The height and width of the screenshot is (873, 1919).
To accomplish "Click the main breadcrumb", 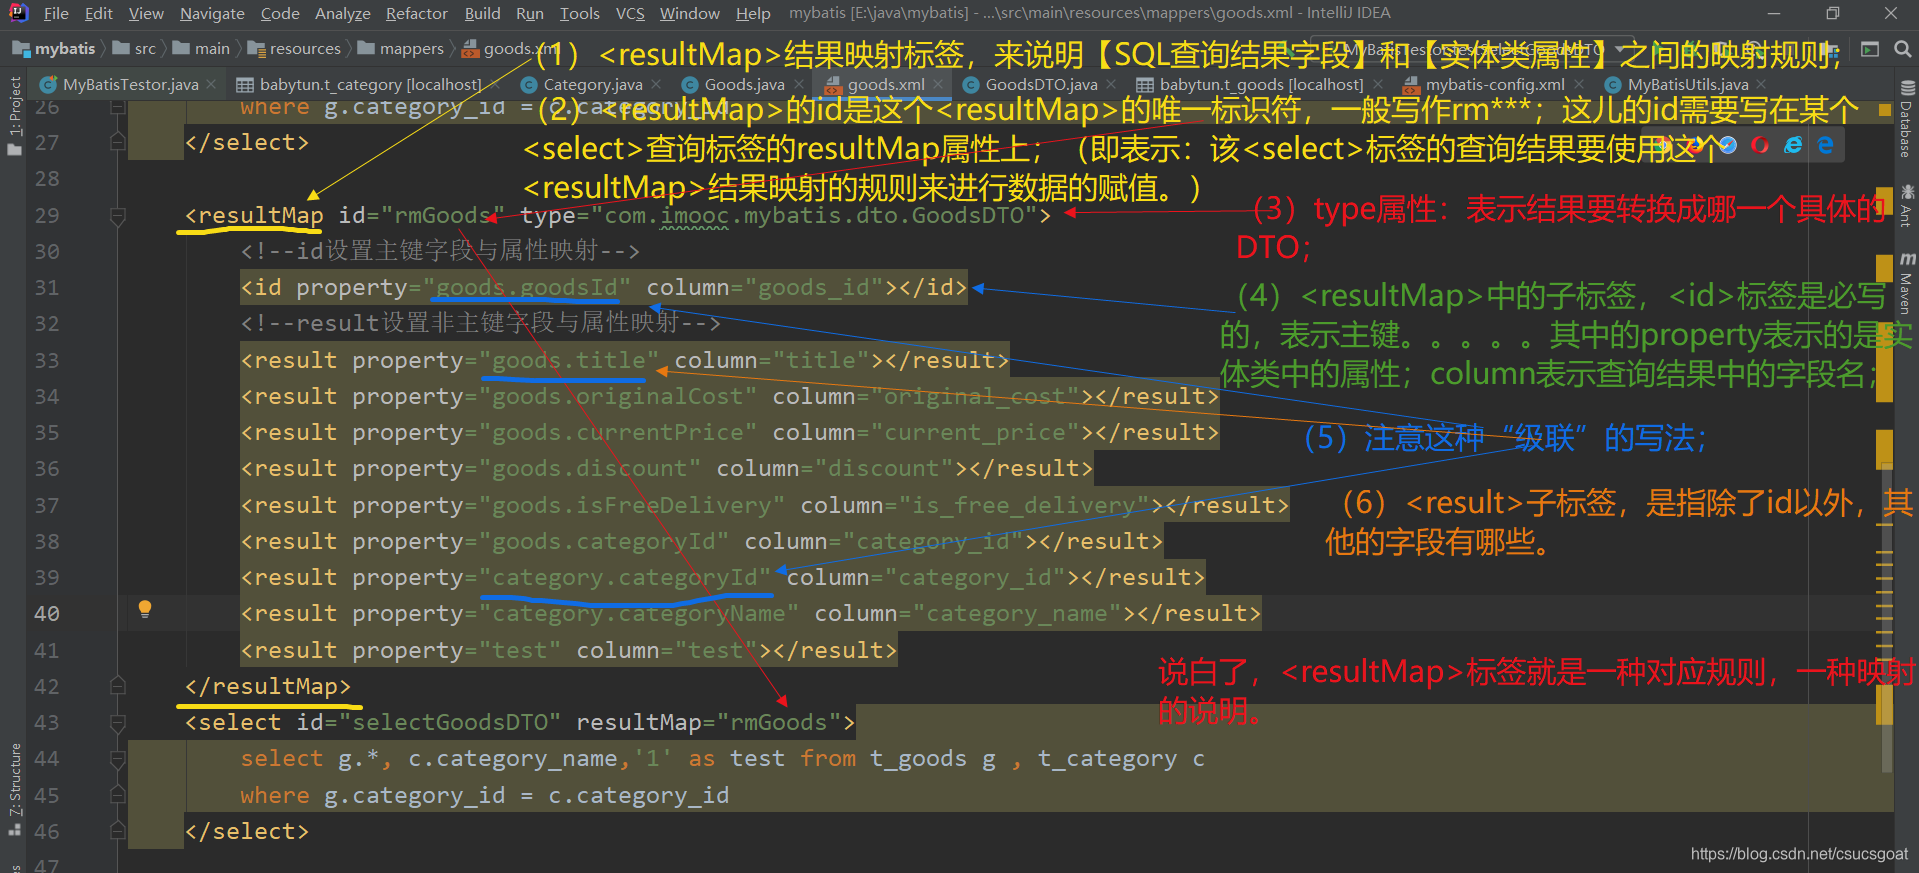I will 212,49.
